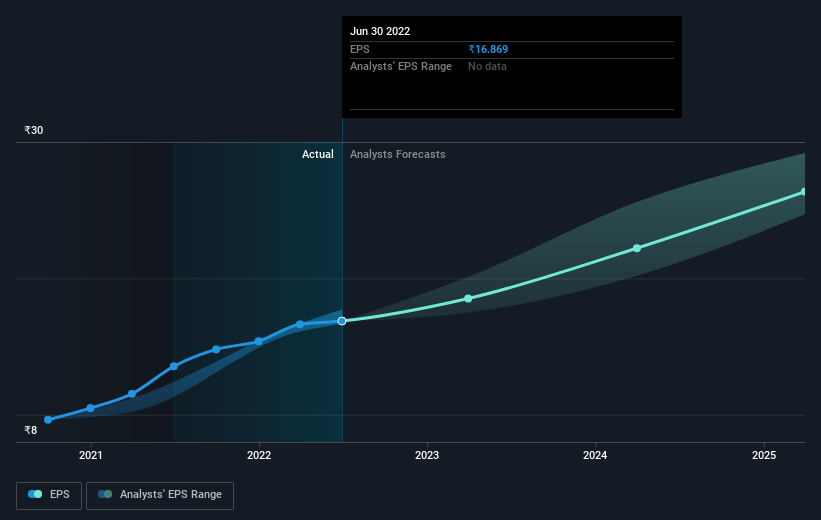
Task: Click the EPS data point at 2021
Action: [91, 408]
